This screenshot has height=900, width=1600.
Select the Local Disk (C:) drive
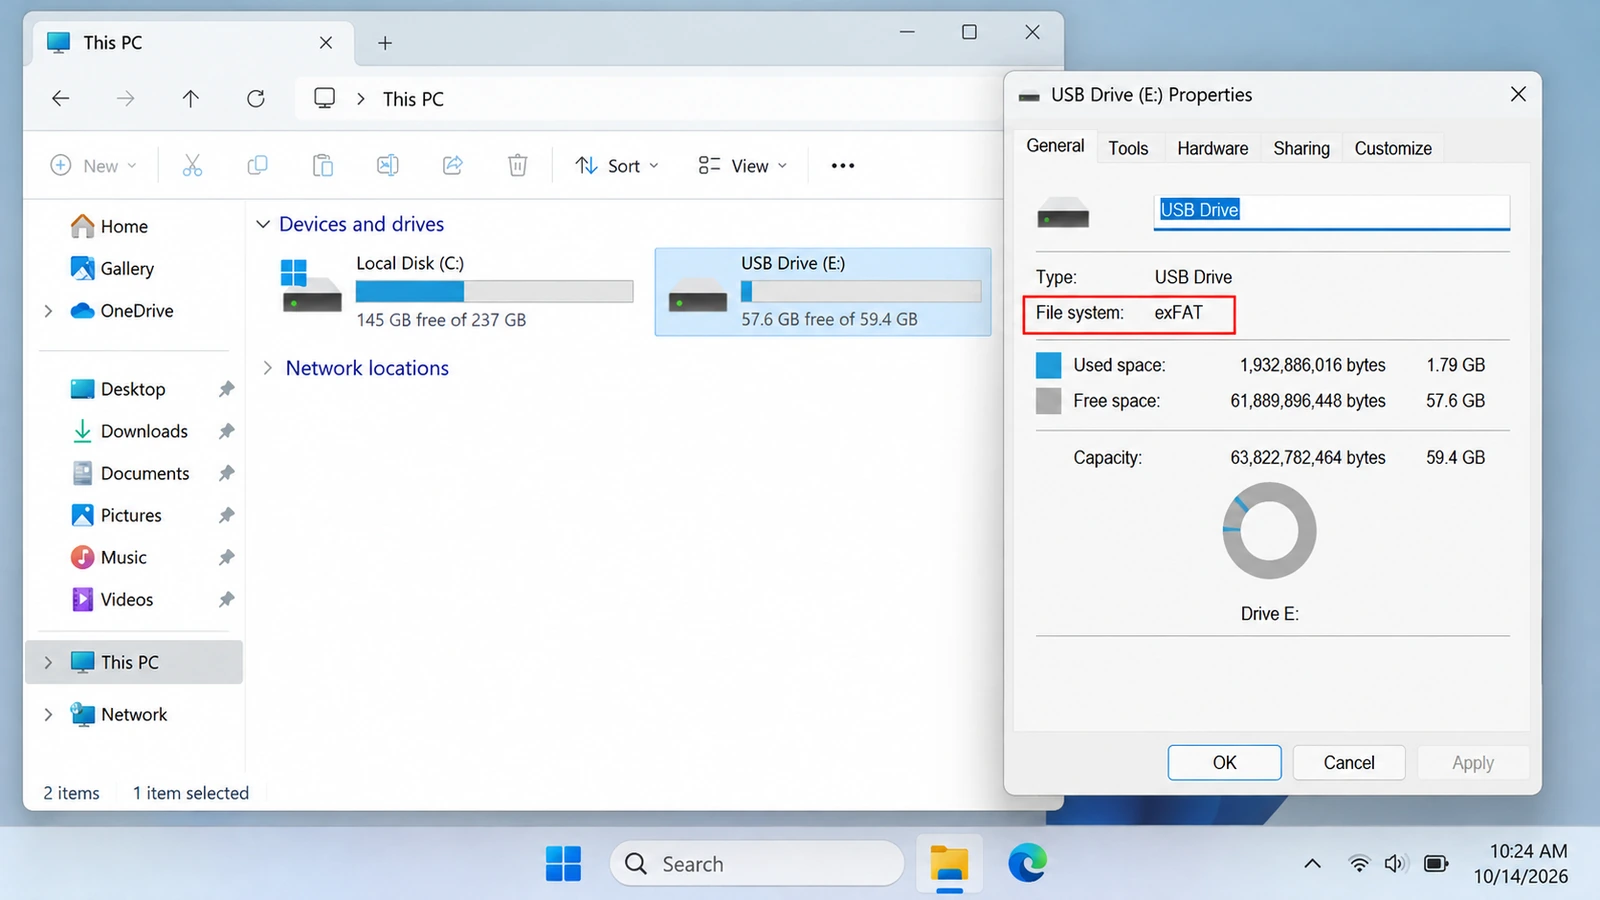(457, 291)
